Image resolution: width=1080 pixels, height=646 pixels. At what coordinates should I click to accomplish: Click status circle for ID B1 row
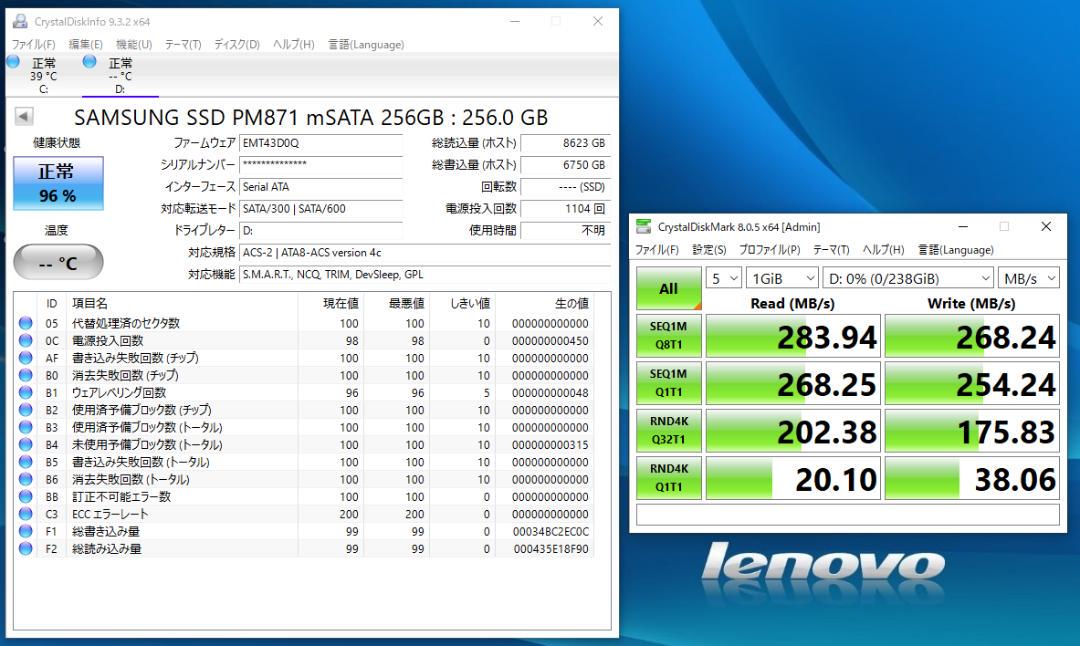pyautogui.click(x=26, y=393)
